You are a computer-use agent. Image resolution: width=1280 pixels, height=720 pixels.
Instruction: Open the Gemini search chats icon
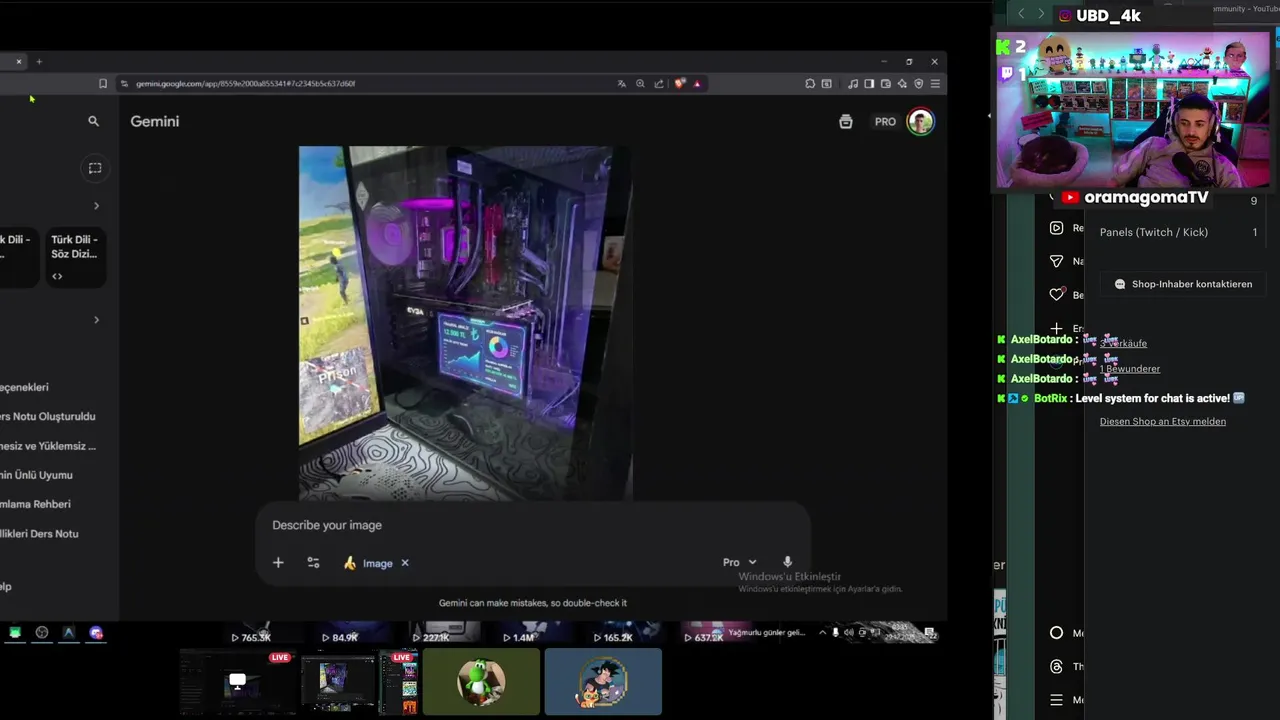coord(93,121)
